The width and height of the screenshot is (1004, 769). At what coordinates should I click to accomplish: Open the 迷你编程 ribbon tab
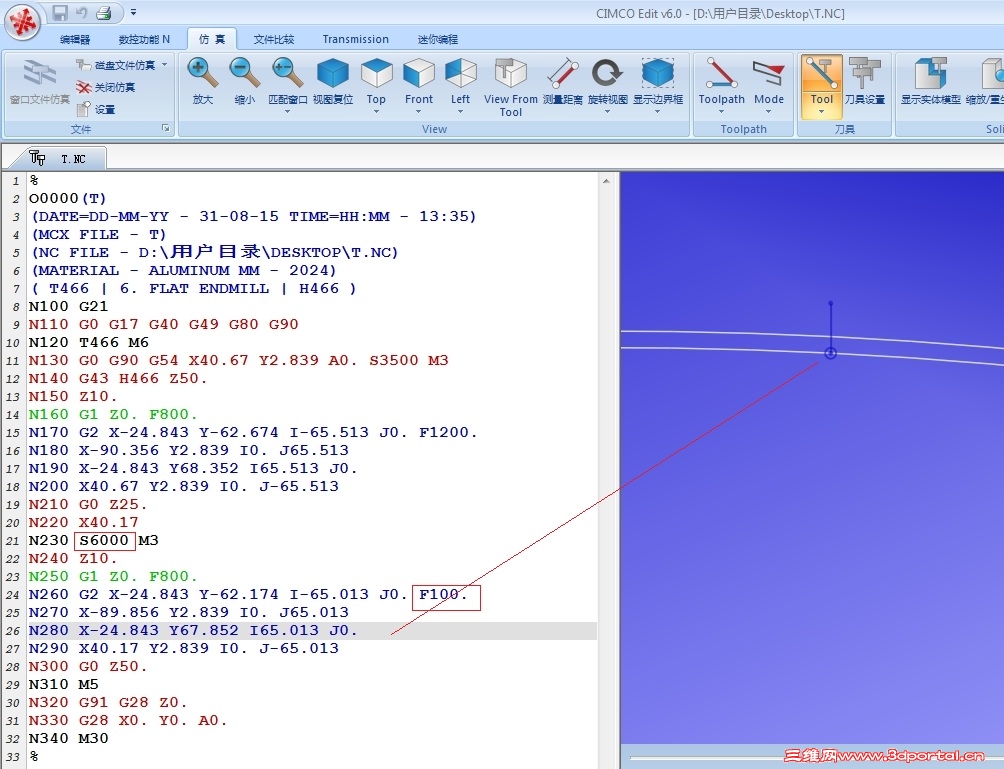[x=438, y=39]
